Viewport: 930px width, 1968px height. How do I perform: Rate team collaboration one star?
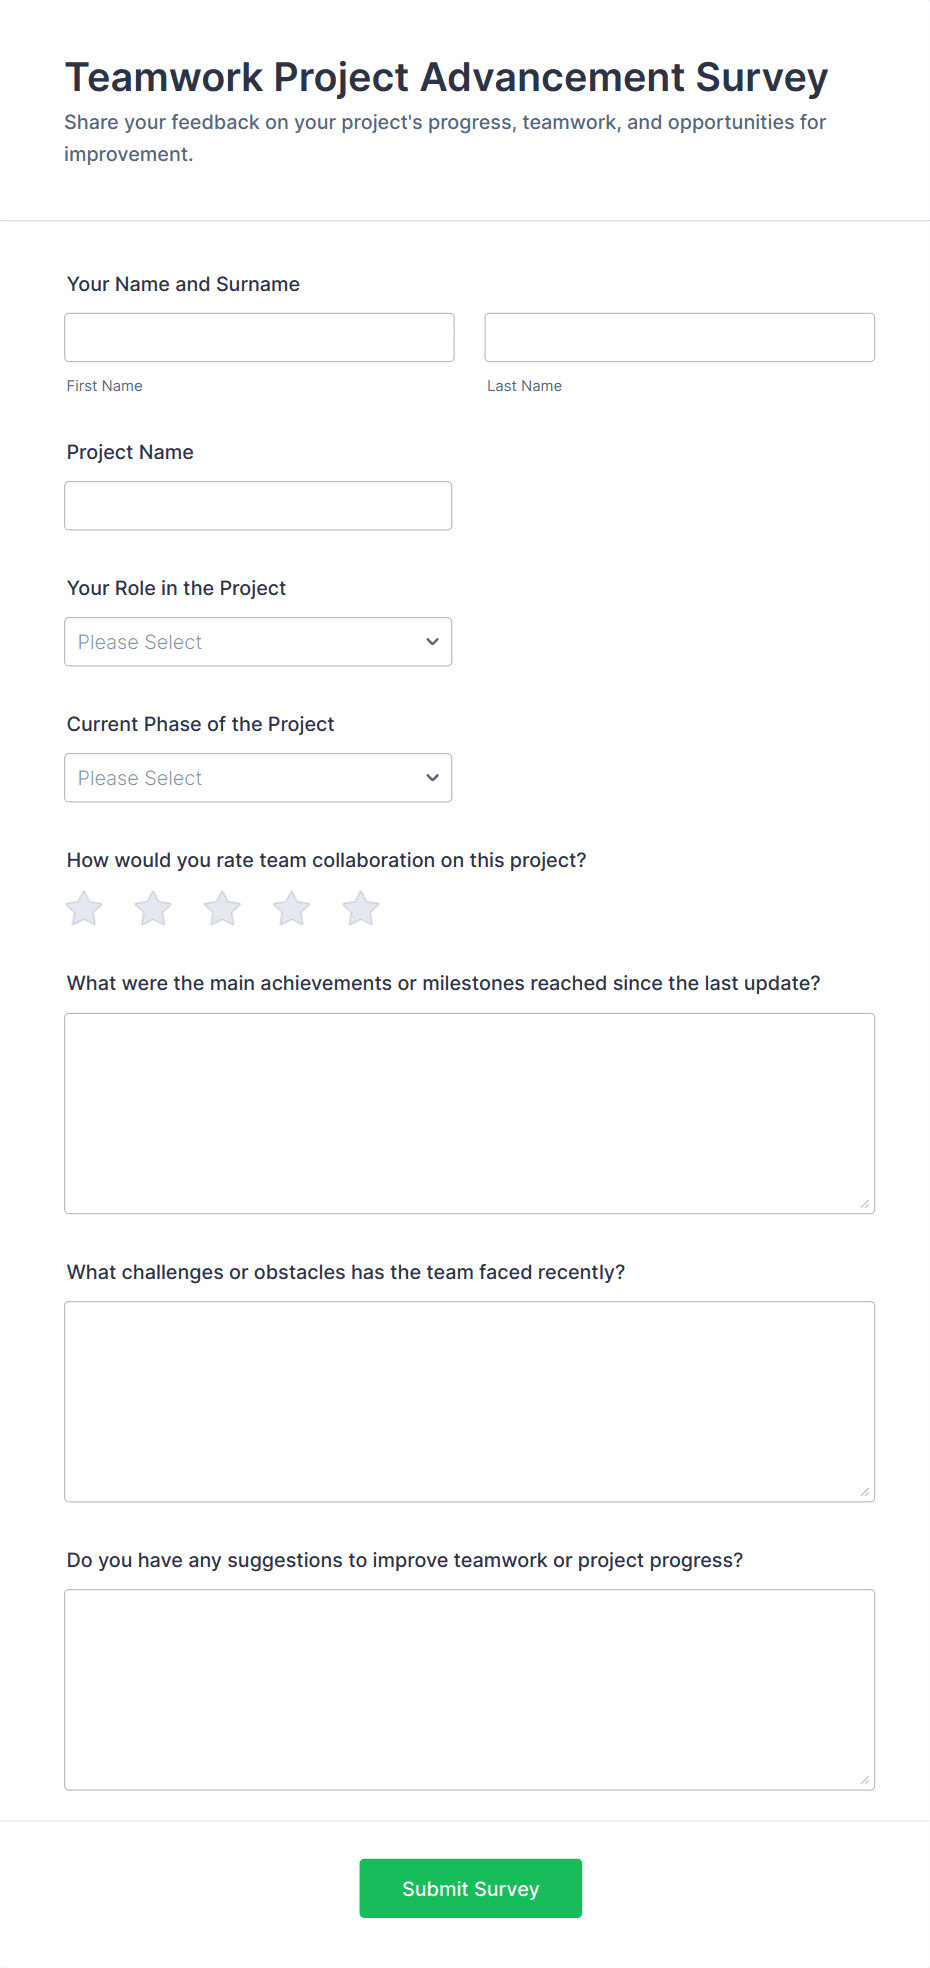click(84, 909)
